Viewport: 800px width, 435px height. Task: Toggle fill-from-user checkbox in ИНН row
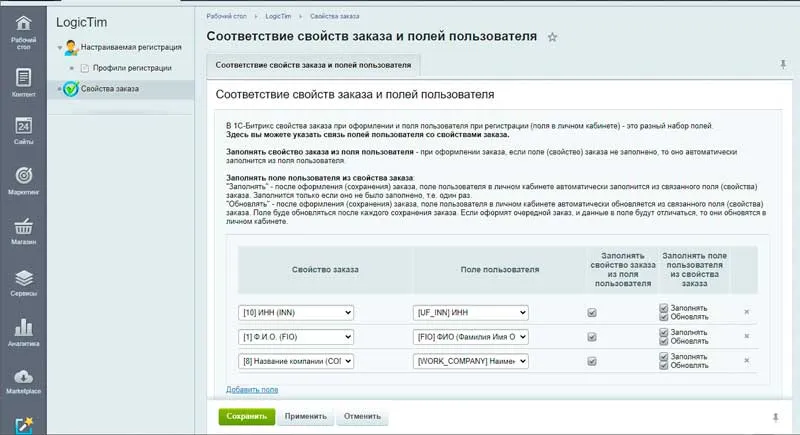pyautogui.click(x=592, y=312)
